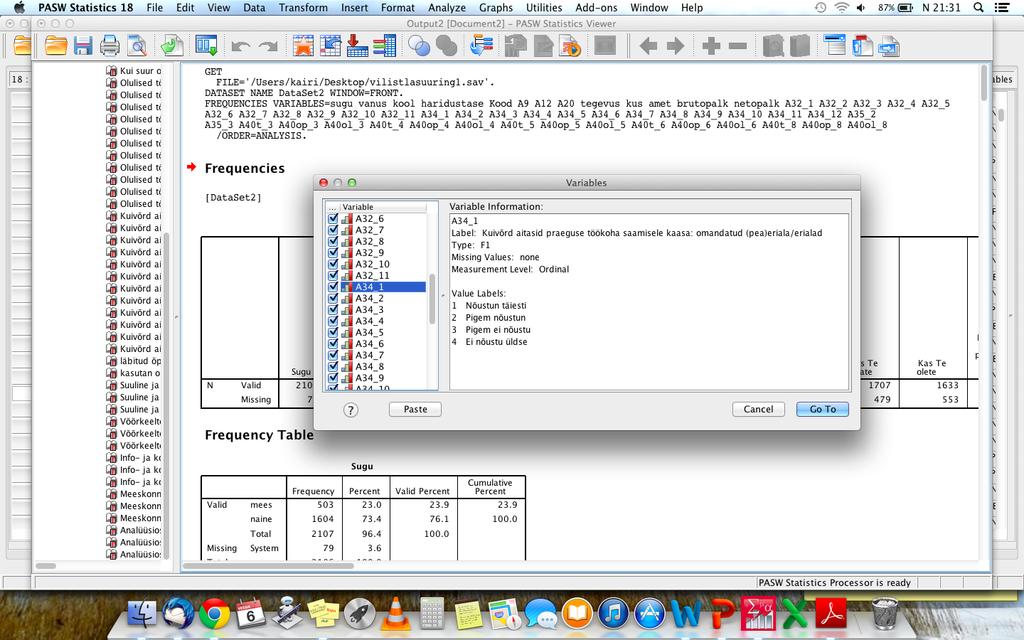
Task: Click Cancel in the Variables dialog
Action: point(758,409)
